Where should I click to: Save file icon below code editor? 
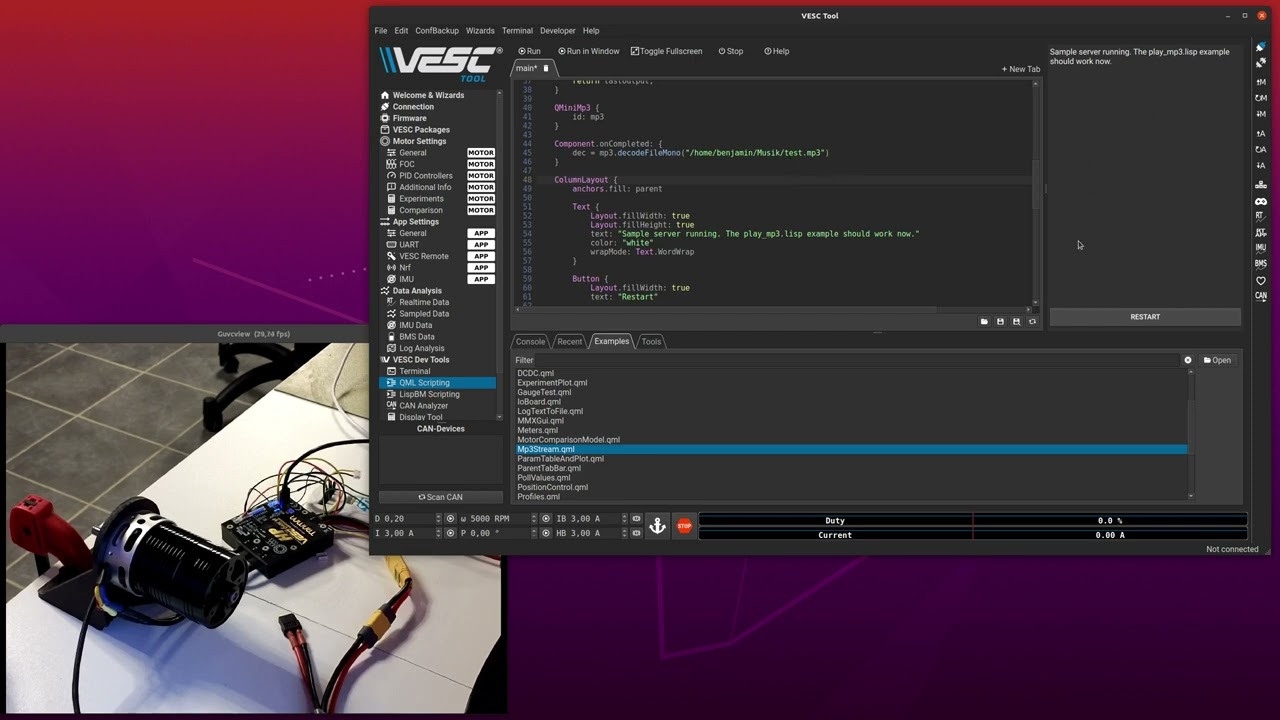[x=1000, y=322]
